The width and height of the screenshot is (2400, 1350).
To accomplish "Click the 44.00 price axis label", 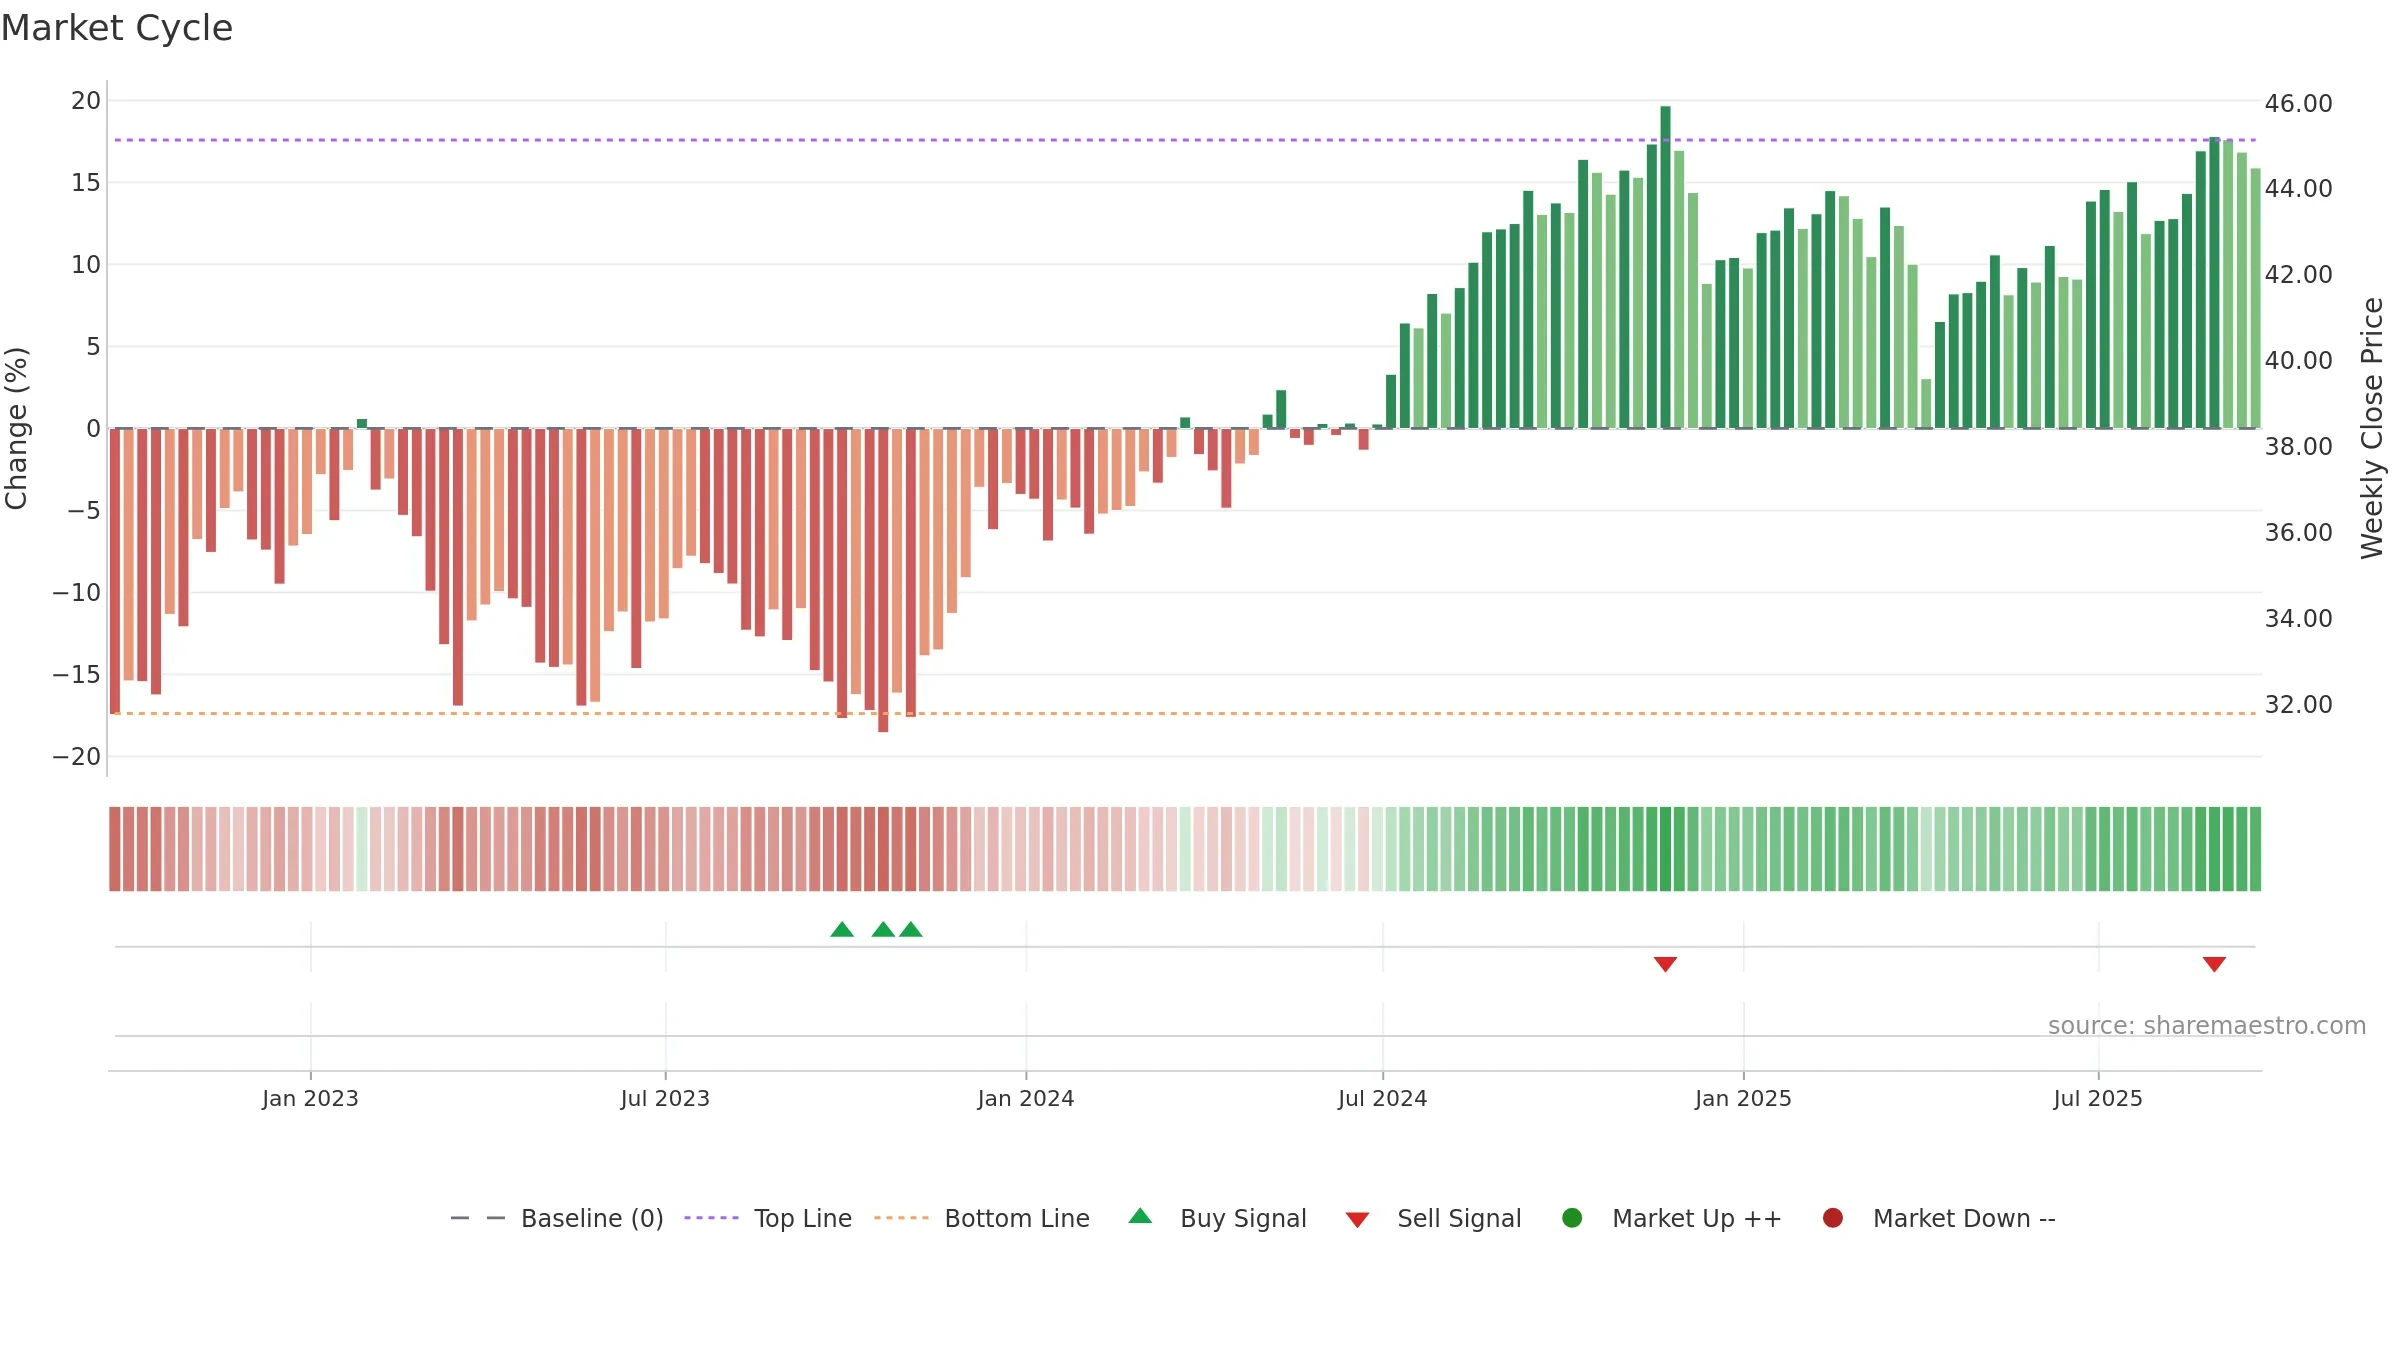I will tap(2298, 189).
